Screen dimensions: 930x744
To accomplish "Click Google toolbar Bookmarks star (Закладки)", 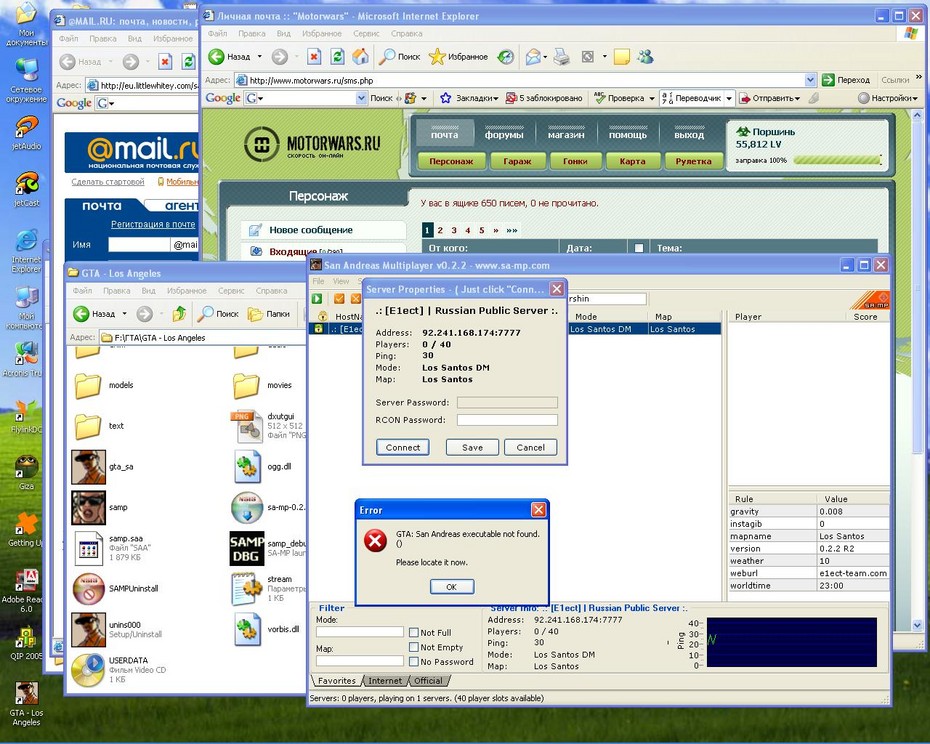I will click(x=445, y=98).
